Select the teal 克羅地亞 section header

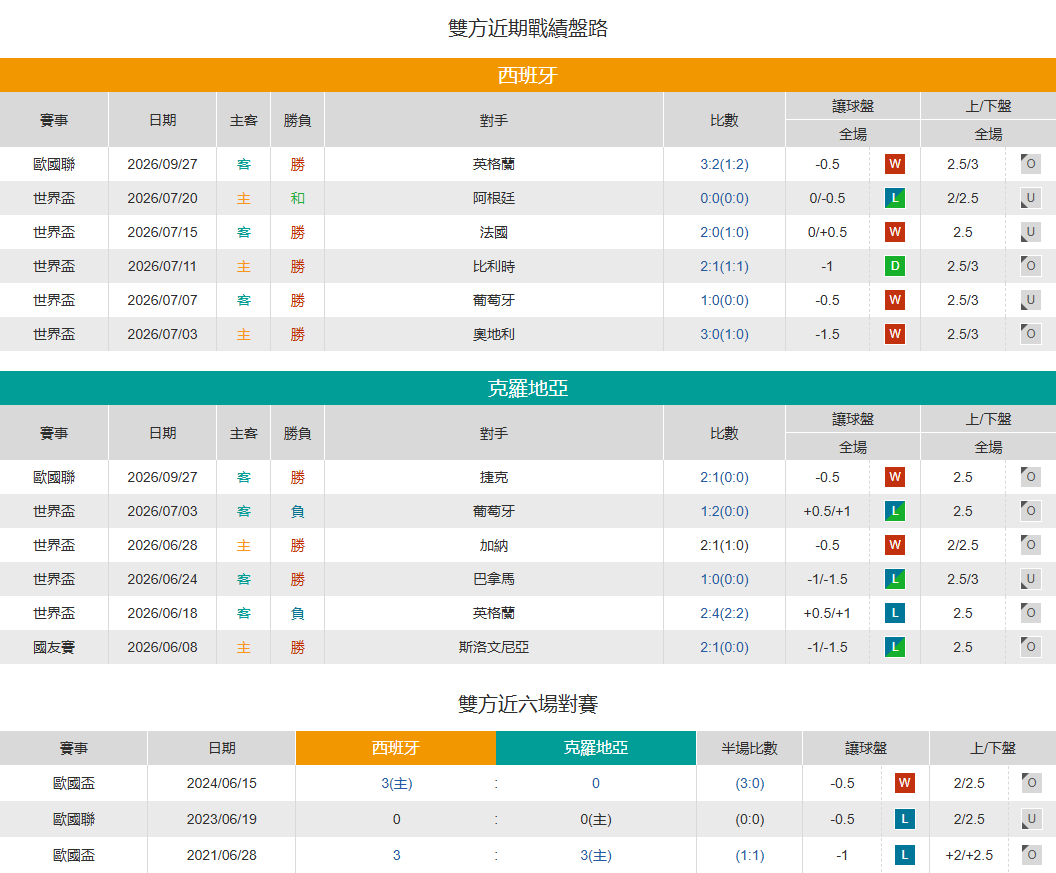(x=528, y=388)
